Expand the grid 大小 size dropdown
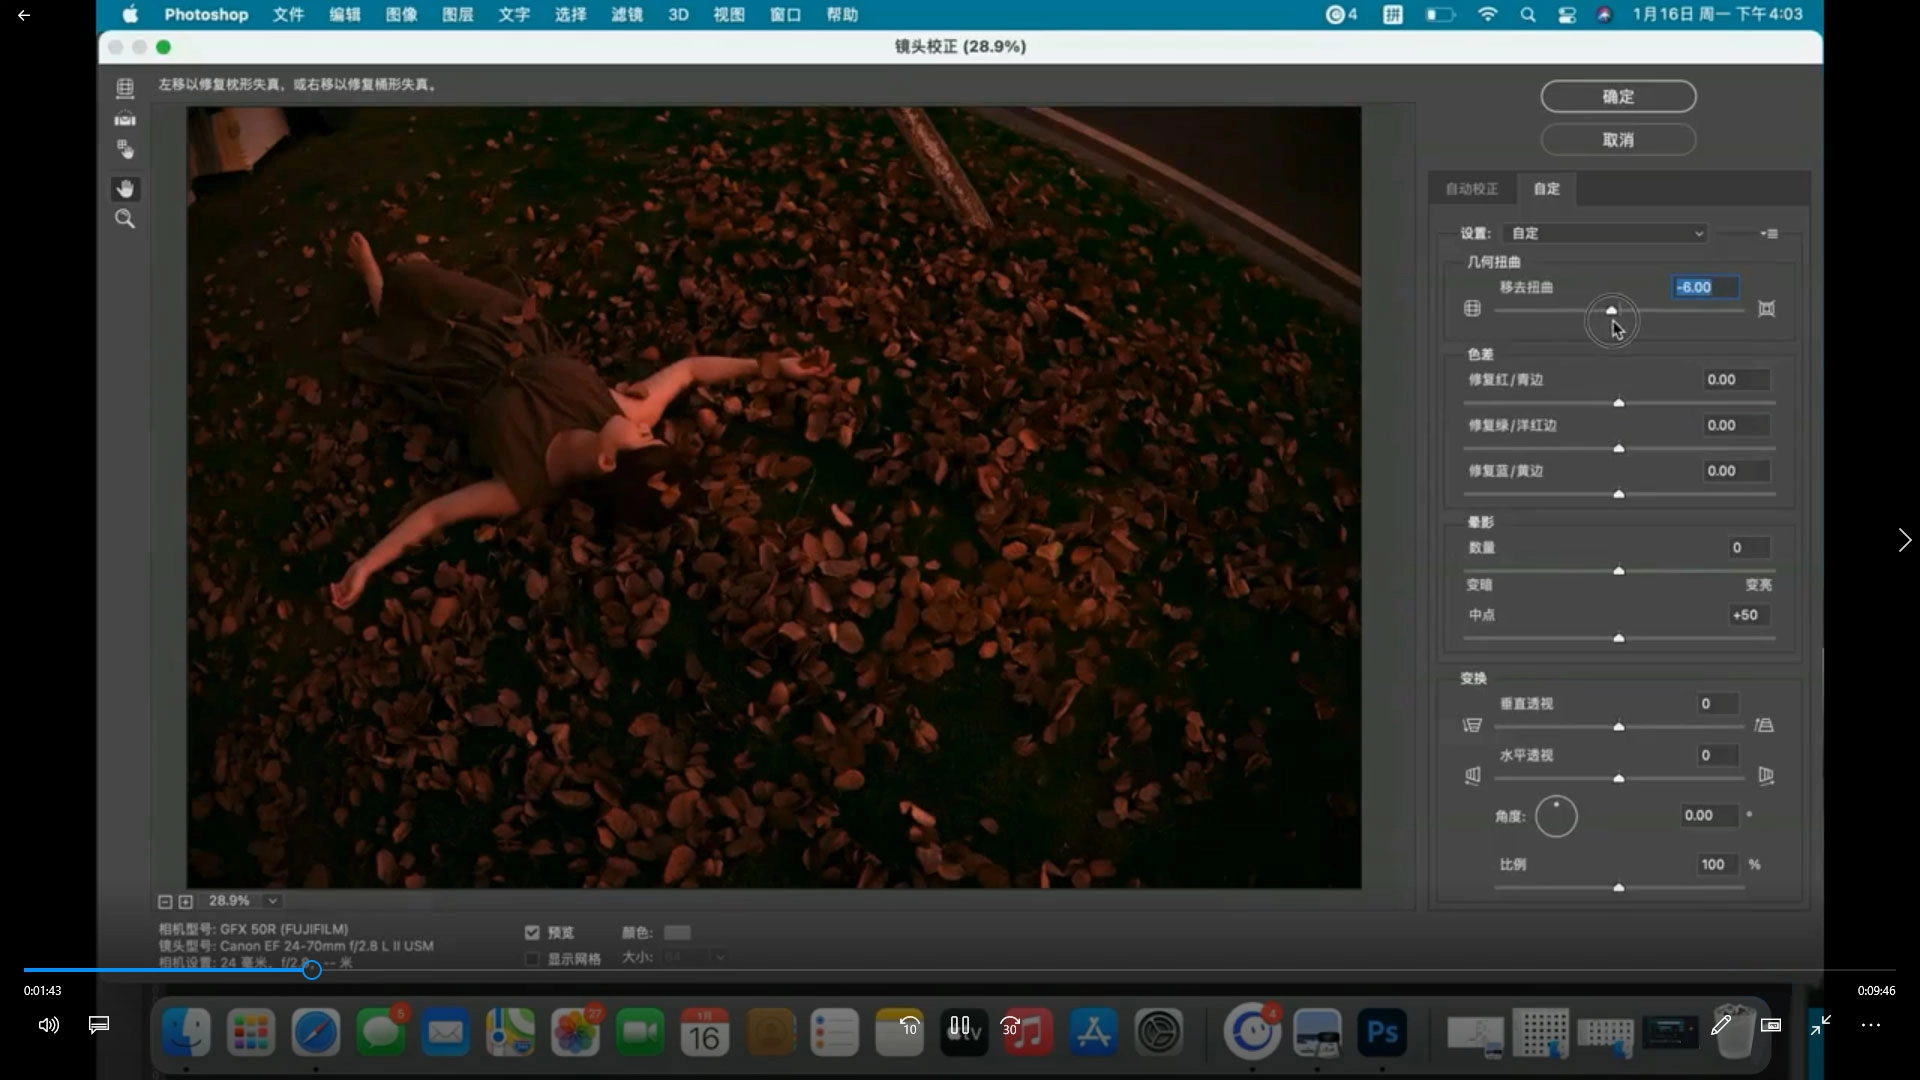 pos(719,957)
